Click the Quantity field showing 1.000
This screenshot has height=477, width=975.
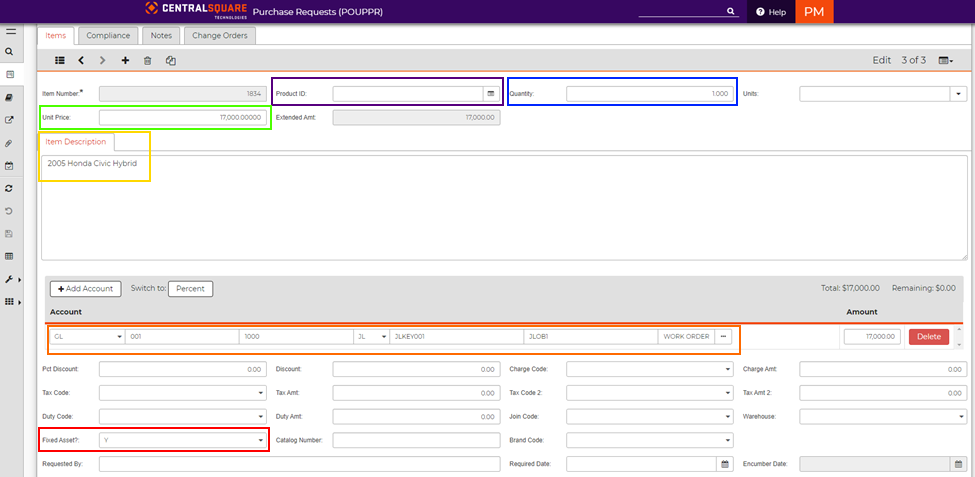tap(650, 93)
